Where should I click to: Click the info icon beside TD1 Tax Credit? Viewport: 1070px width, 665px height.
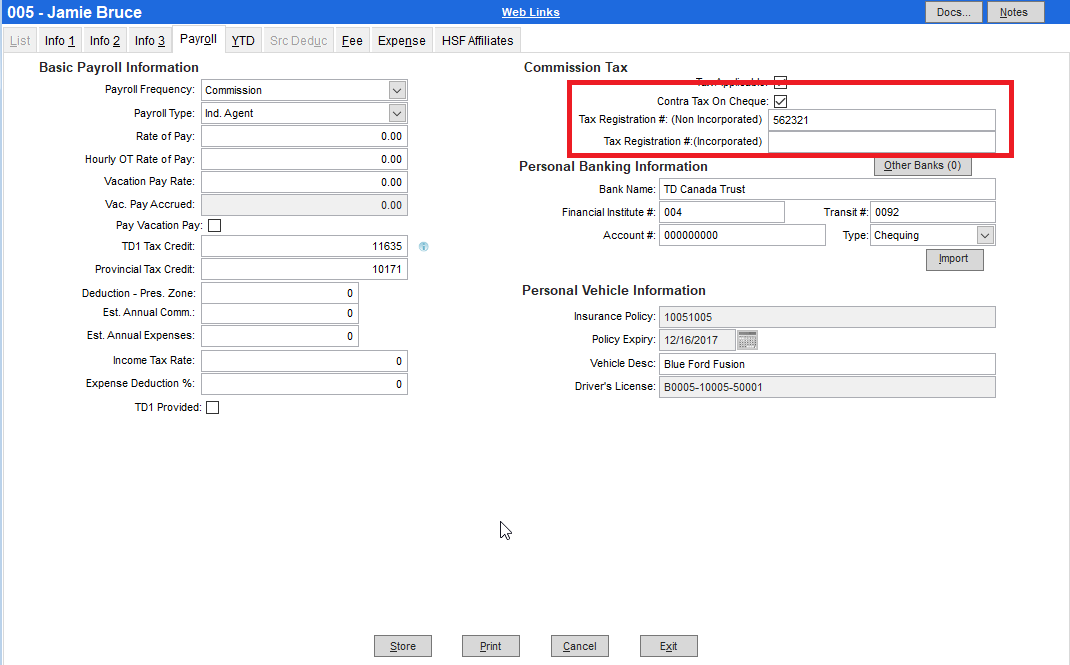424,246
